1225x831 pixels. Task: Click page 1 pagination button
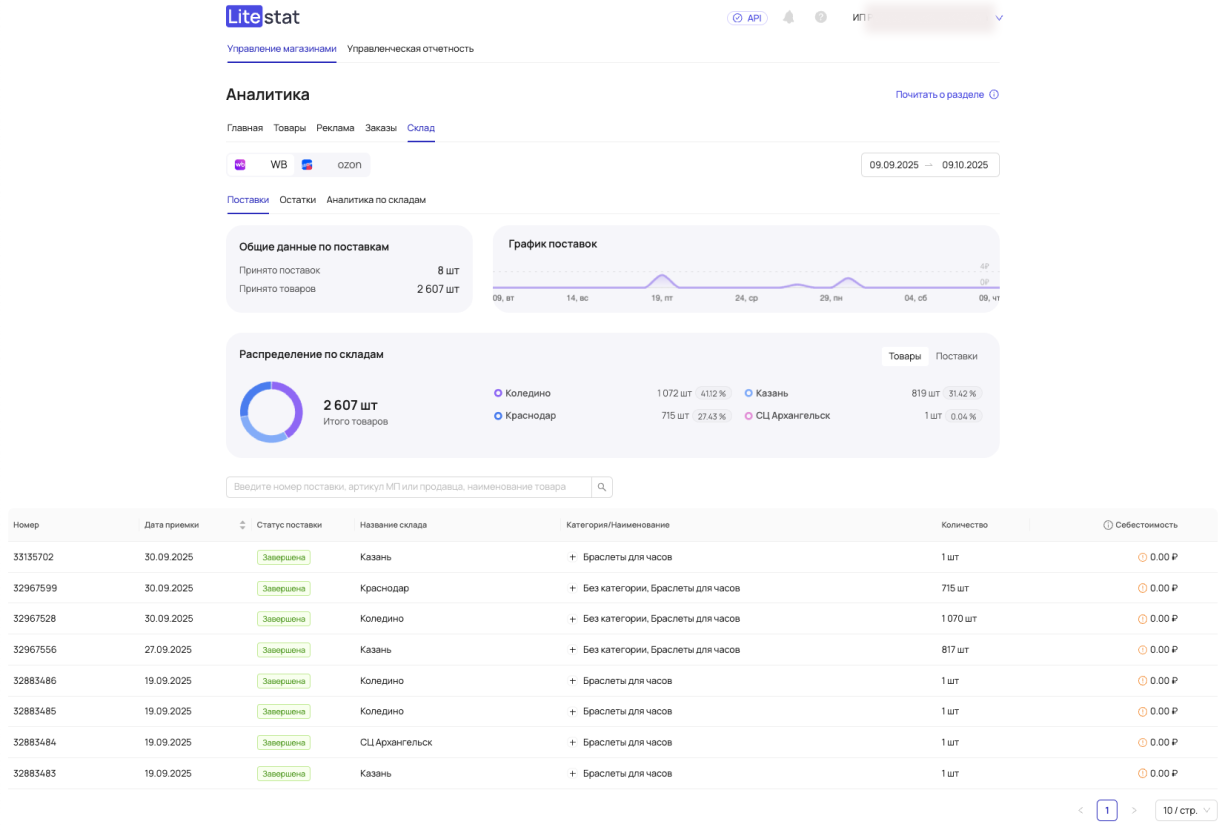[x=1107, y=810]
